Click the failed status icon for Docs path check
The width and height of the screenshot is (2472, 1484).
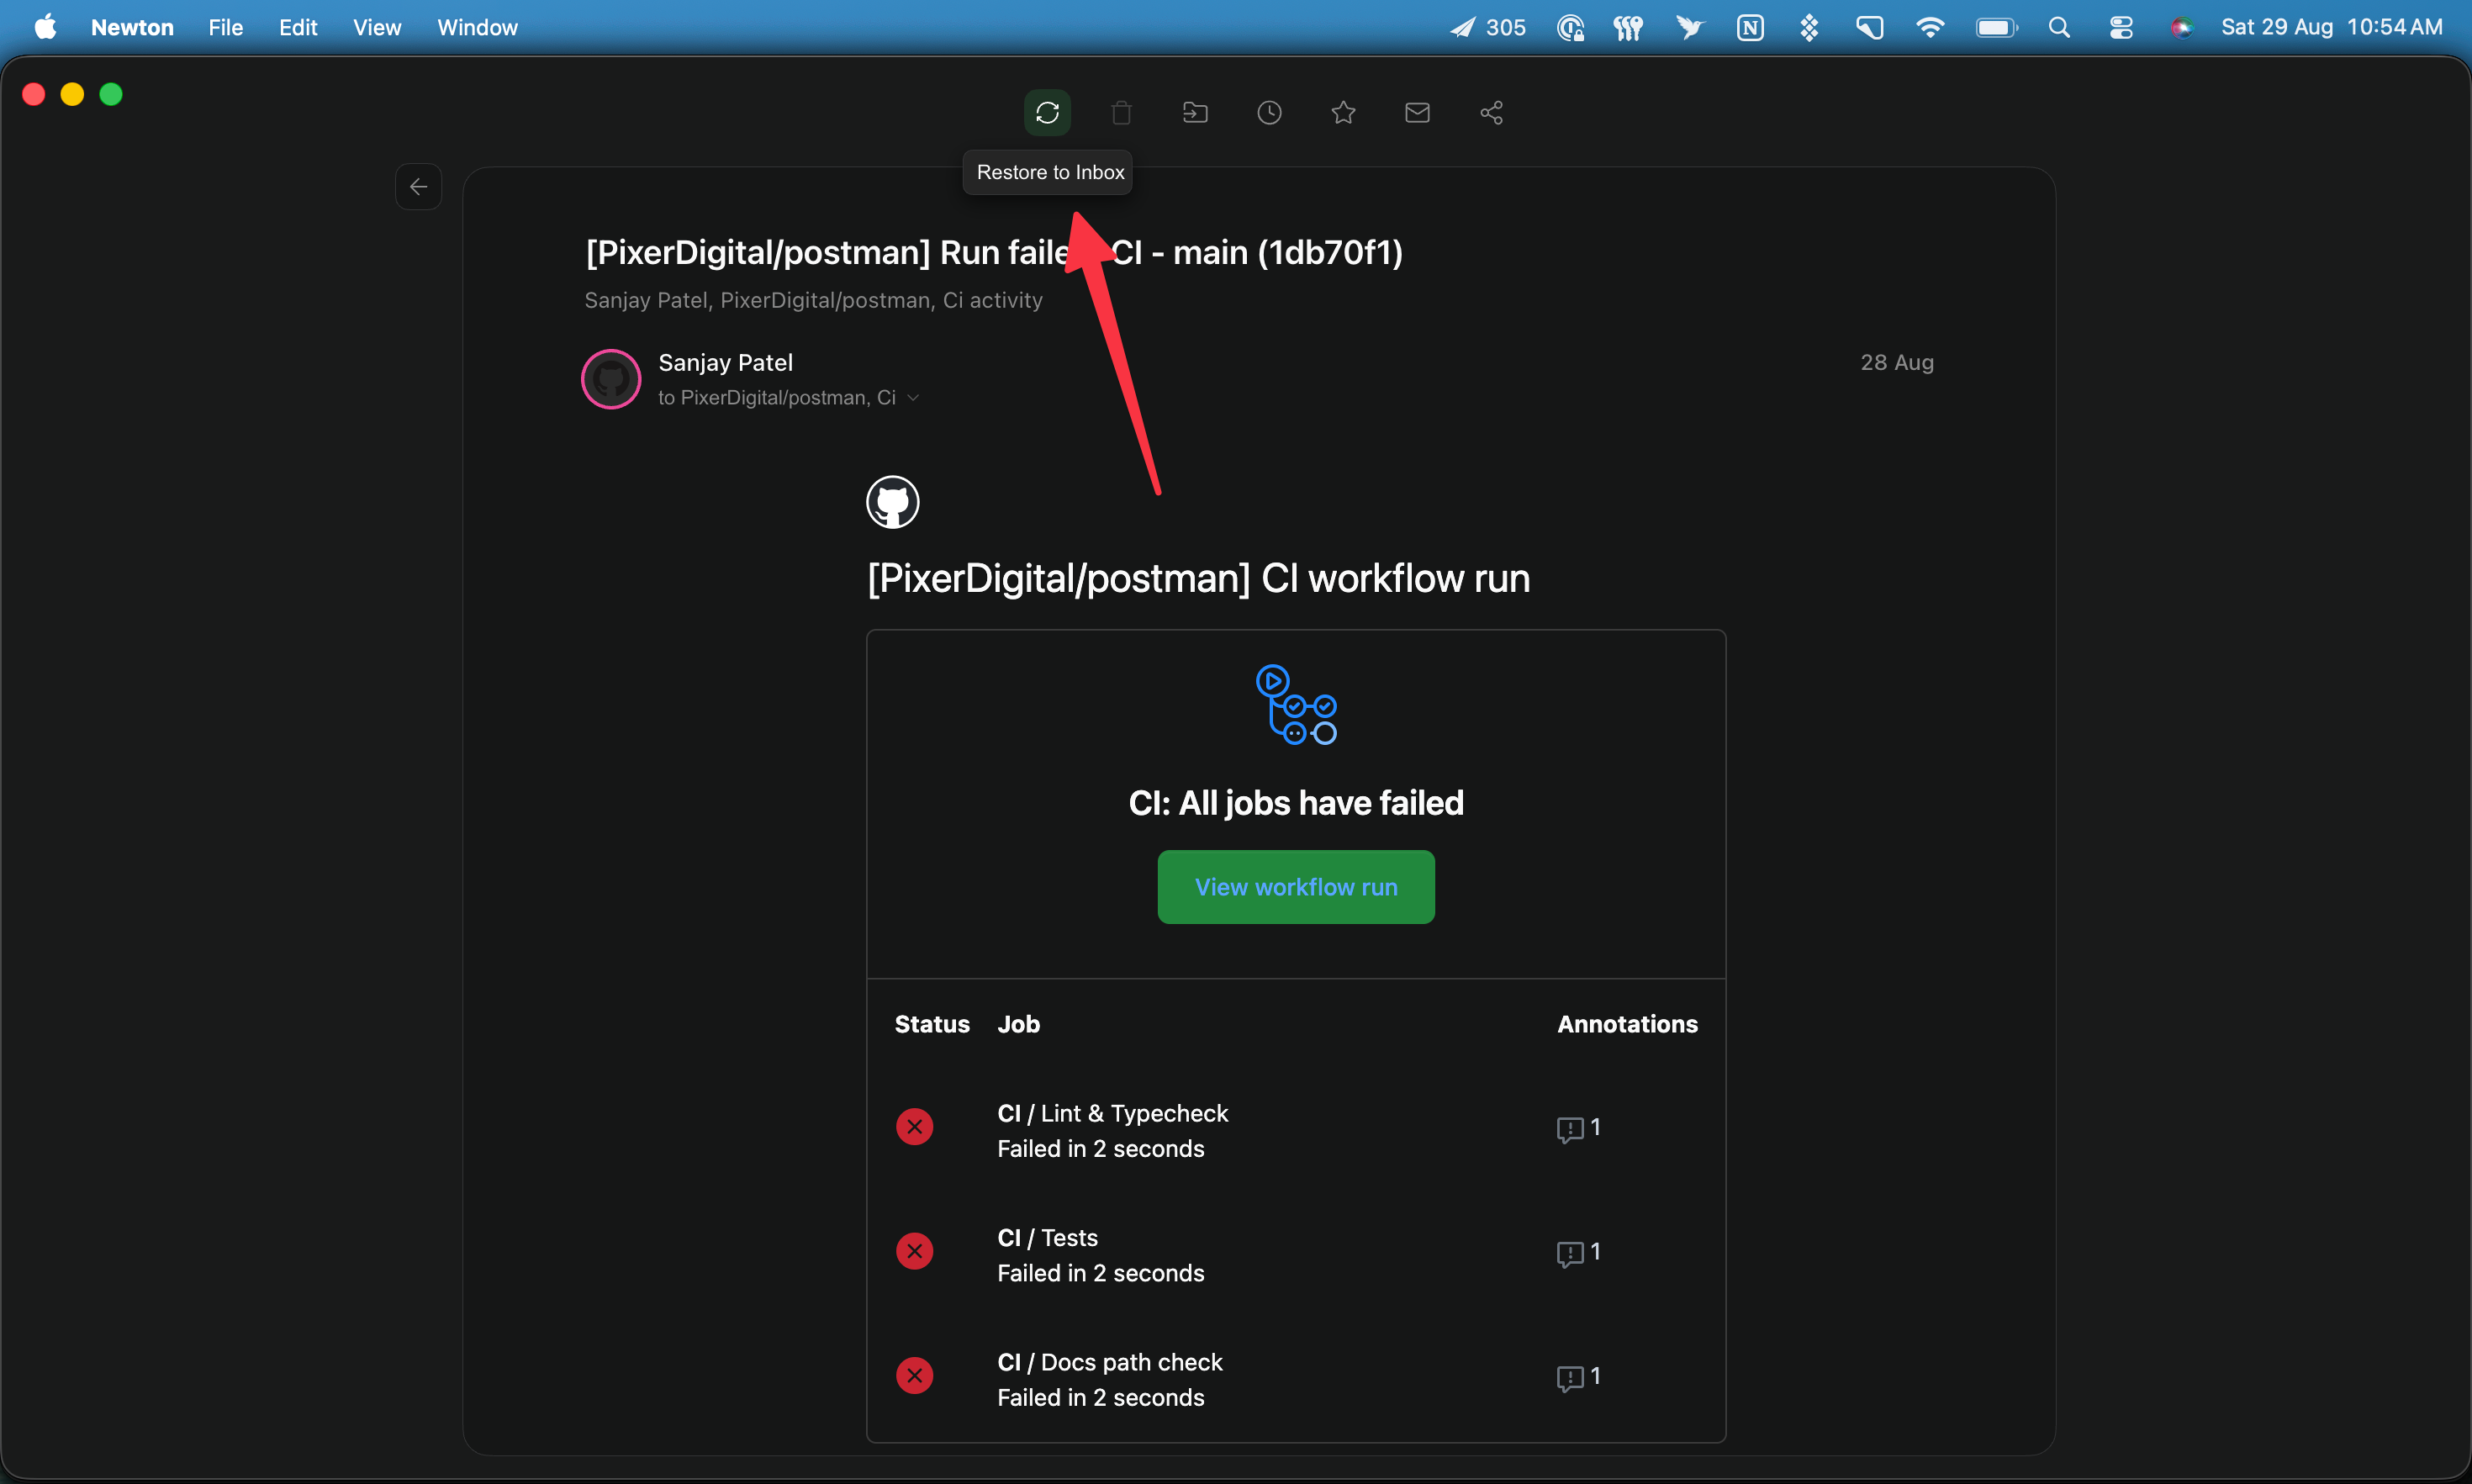(x=914, y=1375)
